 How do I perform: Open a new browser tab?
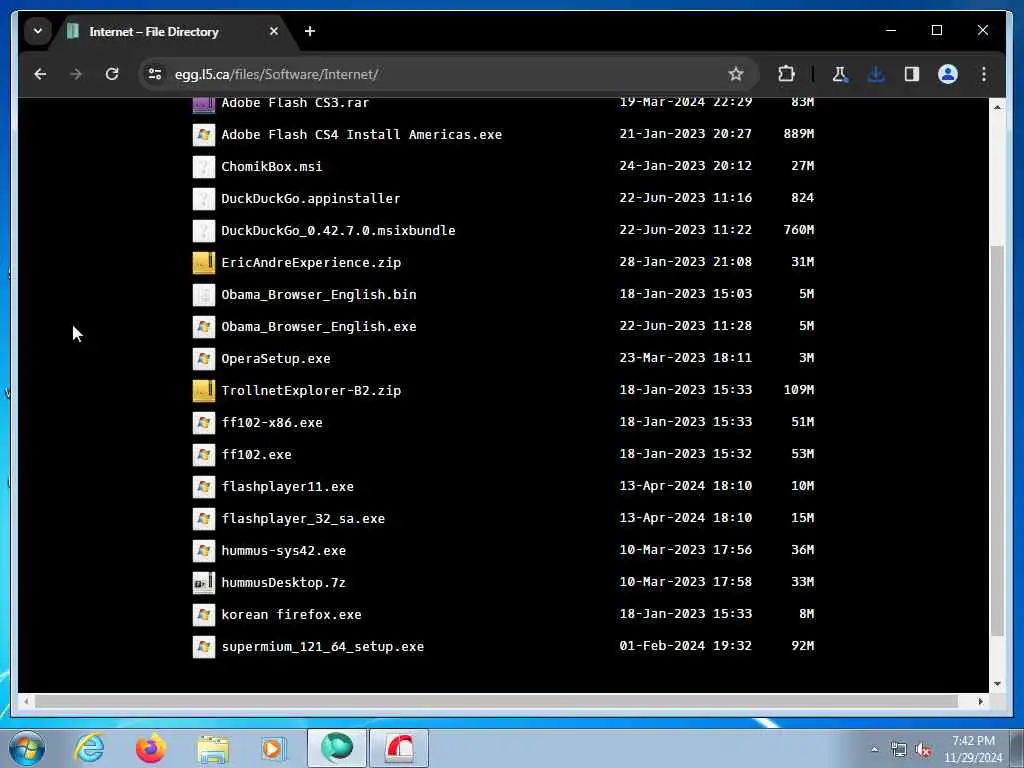tap(310, 31)
